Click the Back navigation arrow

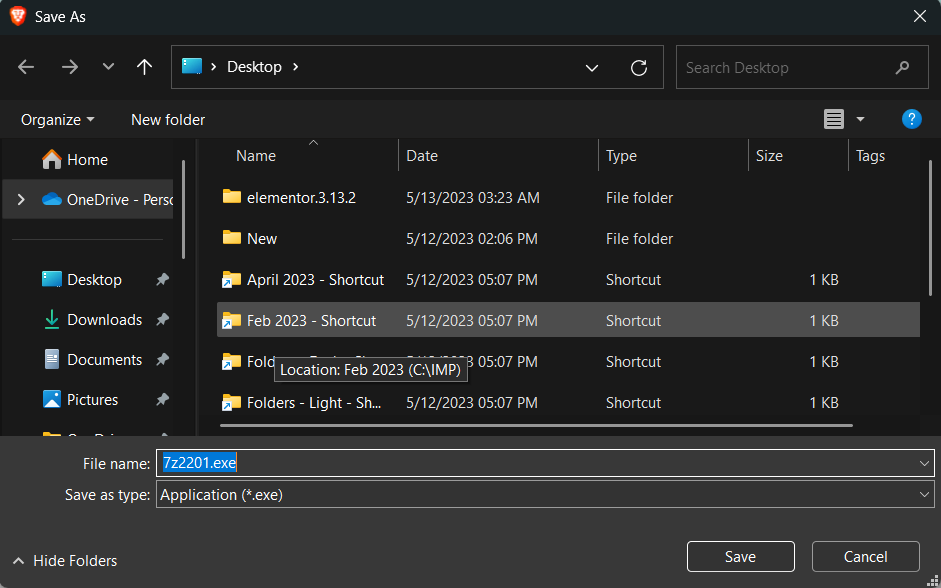(27, 67)
